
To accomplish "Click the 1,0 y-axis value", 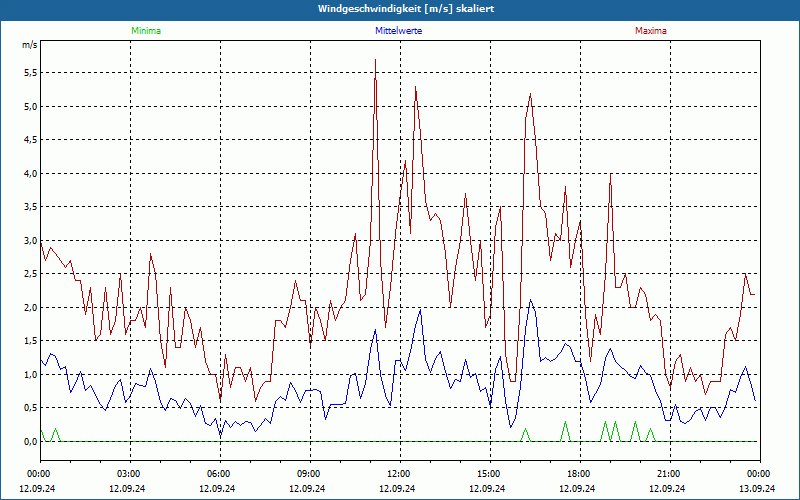I will [x=29, y=374].
